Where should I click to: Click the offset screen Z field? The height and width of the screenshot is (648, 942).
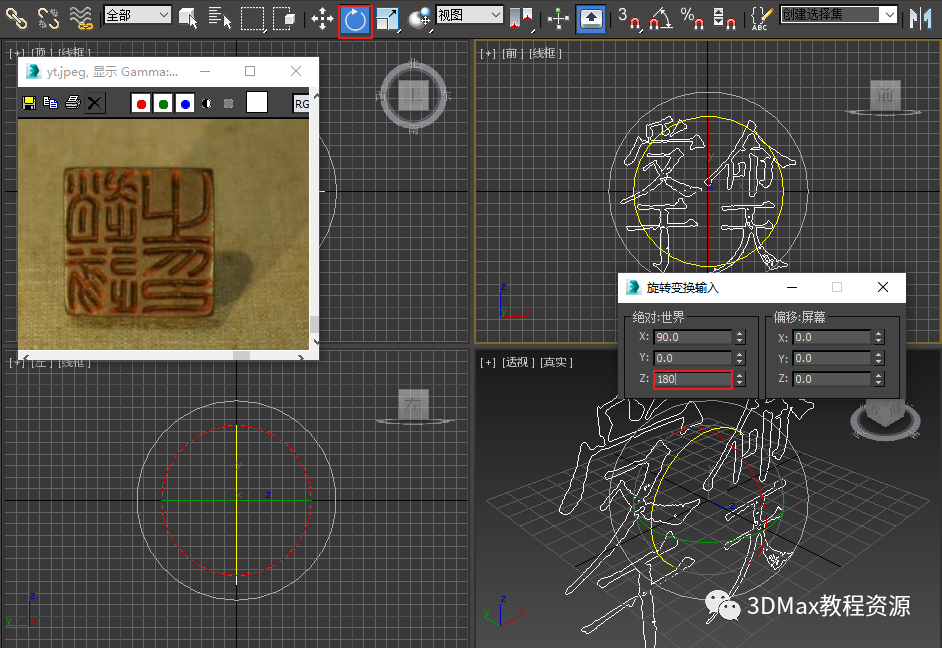coord(831,379)
